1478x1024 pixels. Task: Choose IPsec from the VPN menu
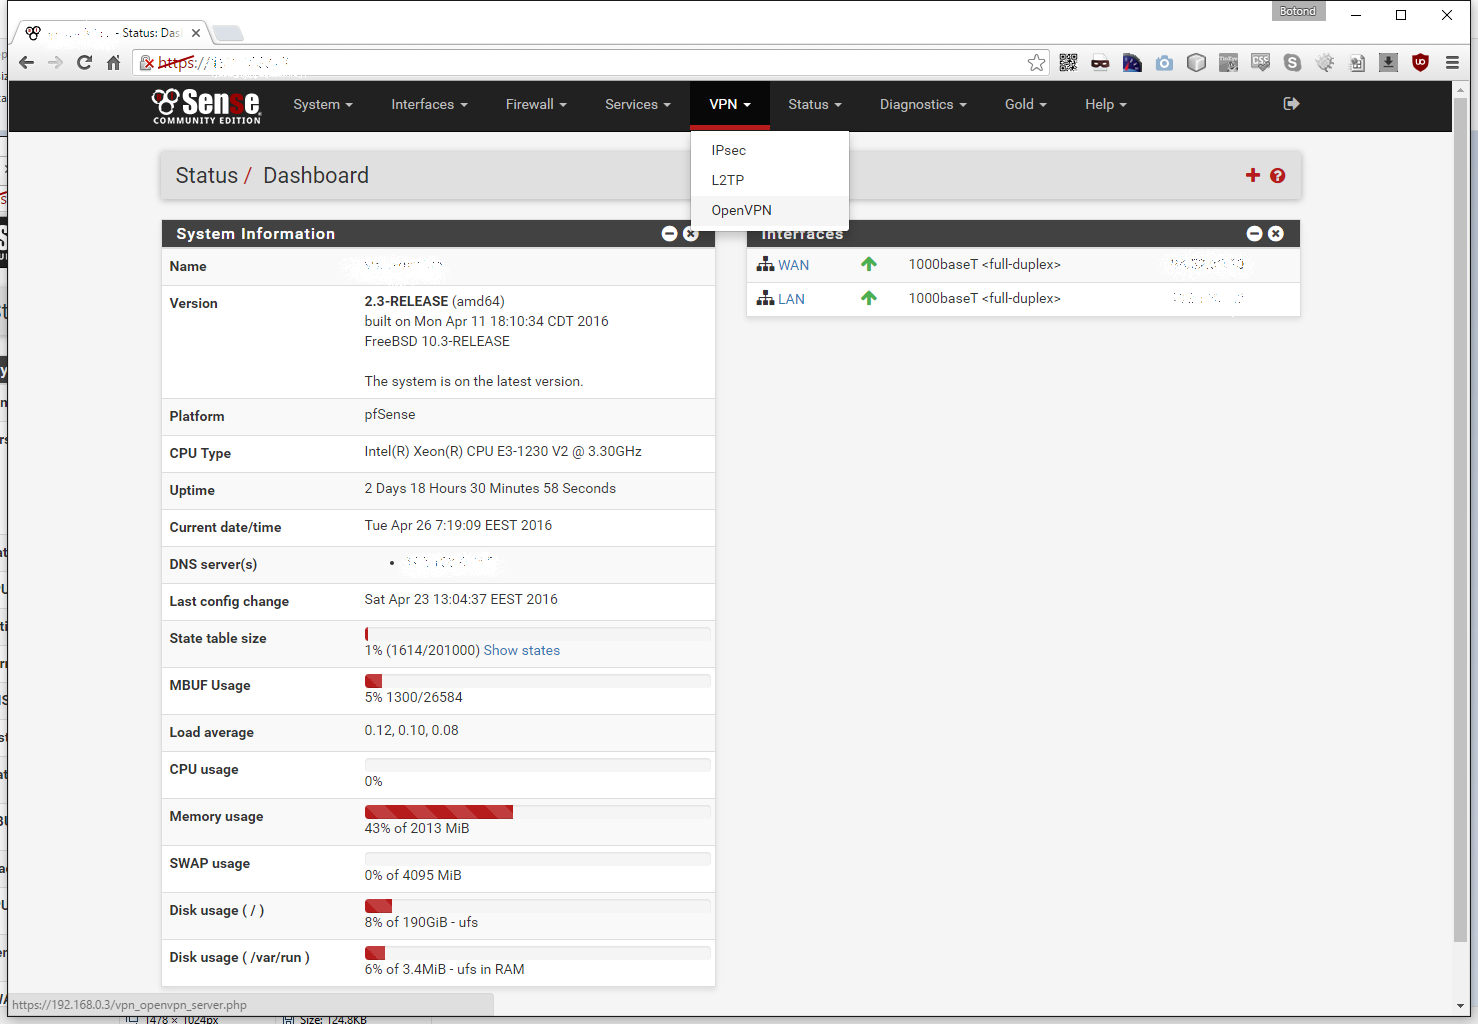[x=770, y=150]
